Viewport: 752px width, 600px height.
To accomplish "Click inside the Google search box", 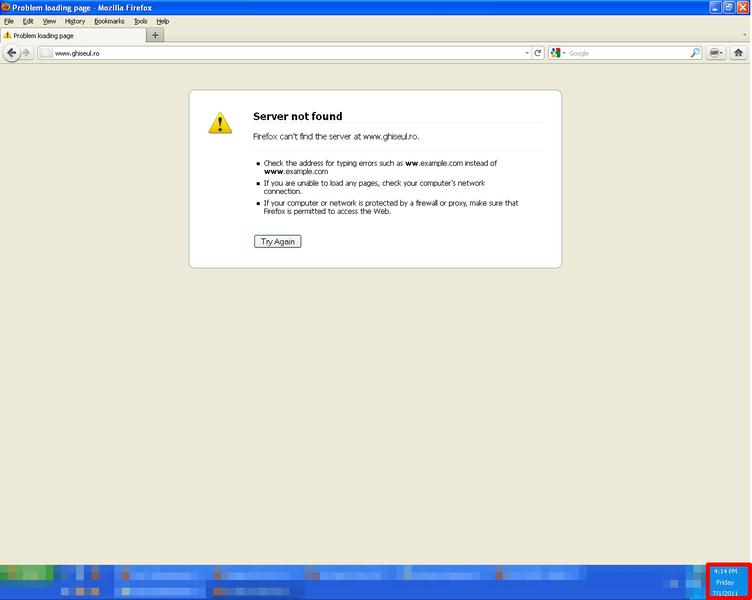I will [x=625, y=53].
